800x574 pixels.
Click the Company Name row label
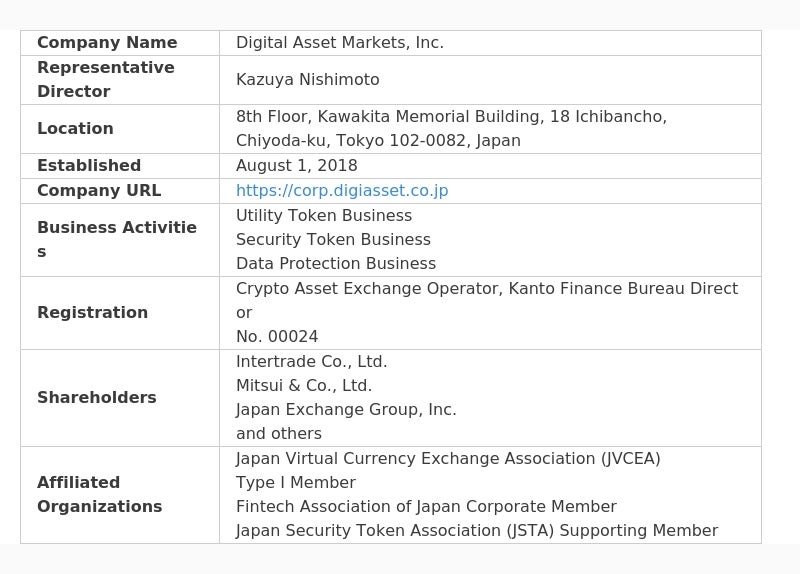pyautogui.click(x=107, y=42)
